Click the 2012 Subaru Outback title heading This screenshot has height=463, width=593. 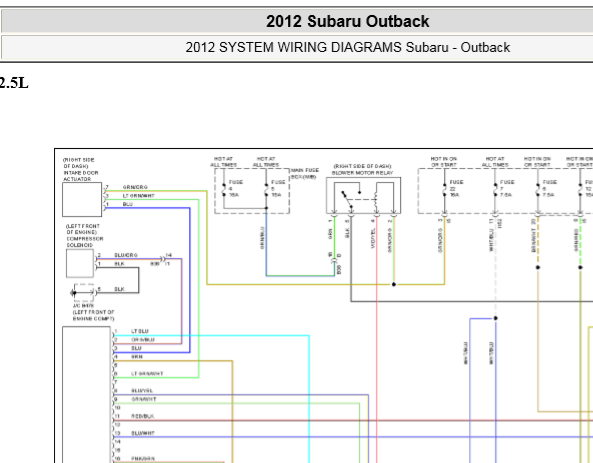tap(348, 21)
